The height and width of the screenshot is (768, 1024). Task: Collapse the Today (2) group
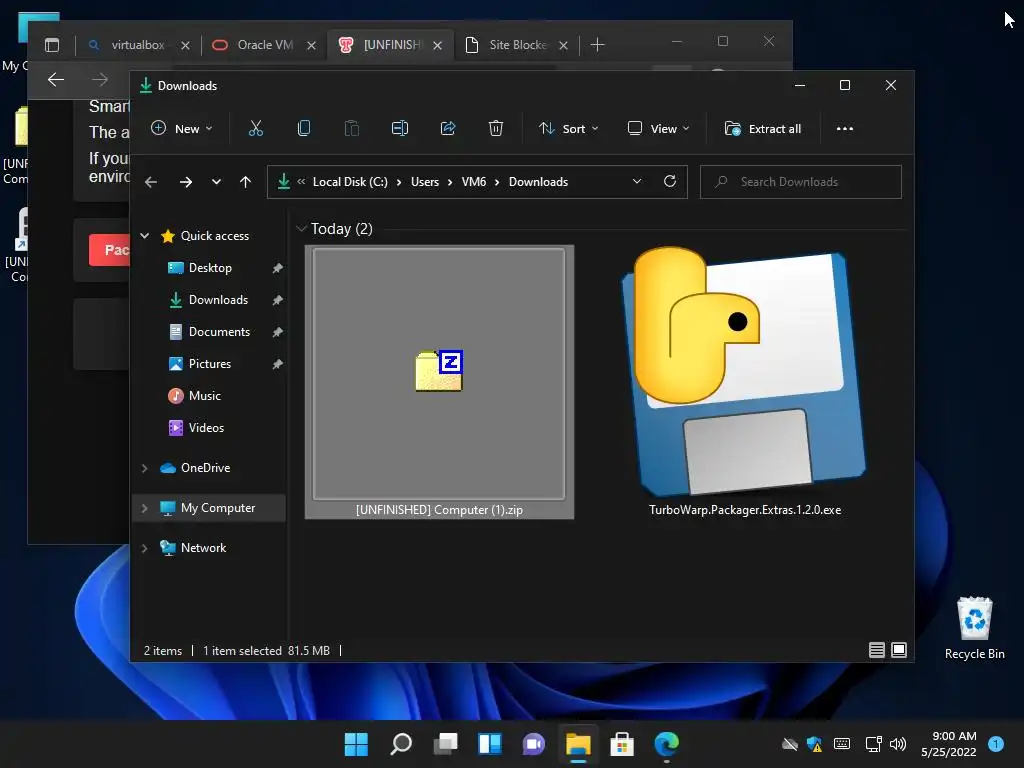point(301,229)
